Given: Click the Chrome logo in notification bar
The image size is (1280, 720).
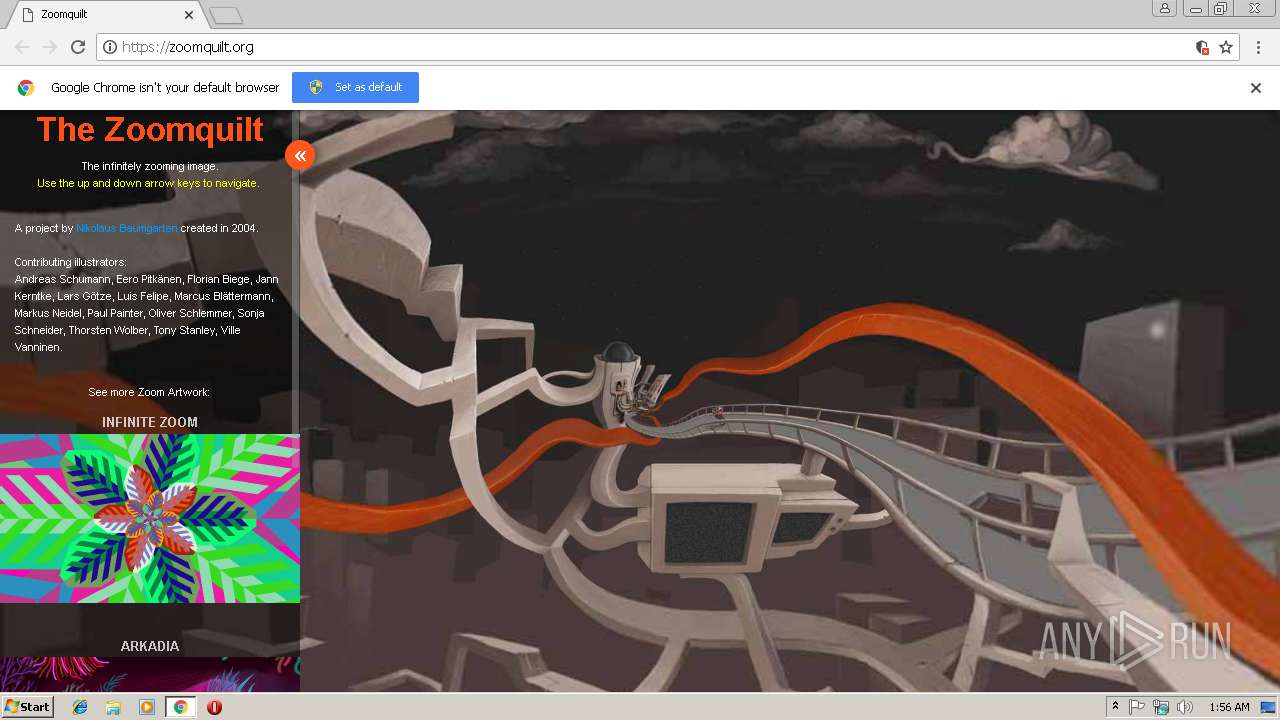Looking at the screenshot, I should tap(26, 87).
